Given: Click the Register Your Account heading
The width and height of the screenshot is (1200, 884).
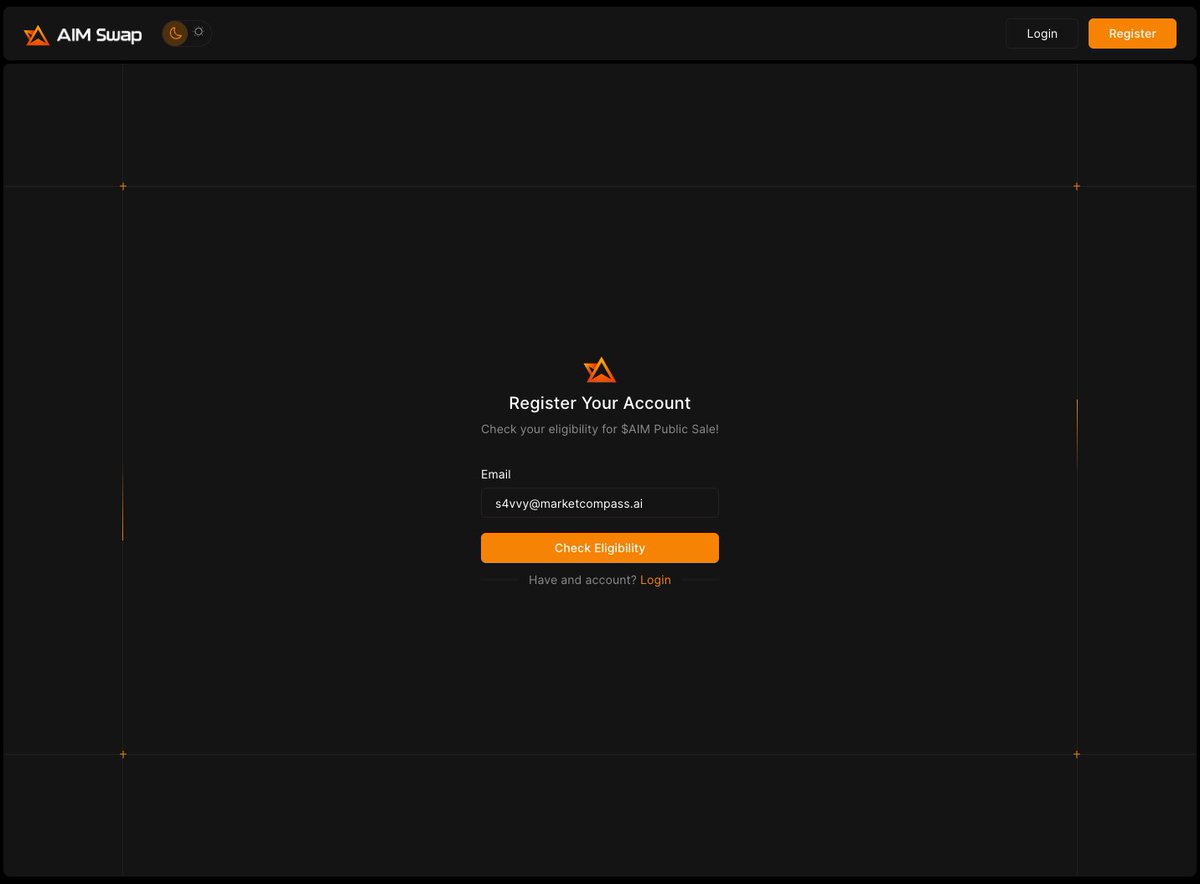Looking at the screenshot, I should coord(600,403).
